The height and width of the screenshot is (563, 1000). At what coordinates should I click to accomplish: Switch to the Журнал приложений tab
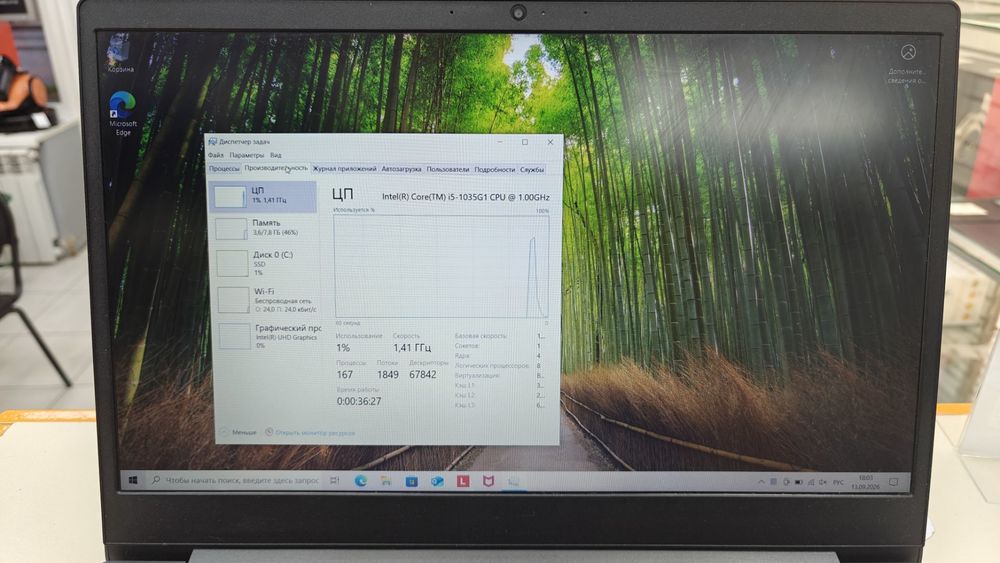point(344,169)
